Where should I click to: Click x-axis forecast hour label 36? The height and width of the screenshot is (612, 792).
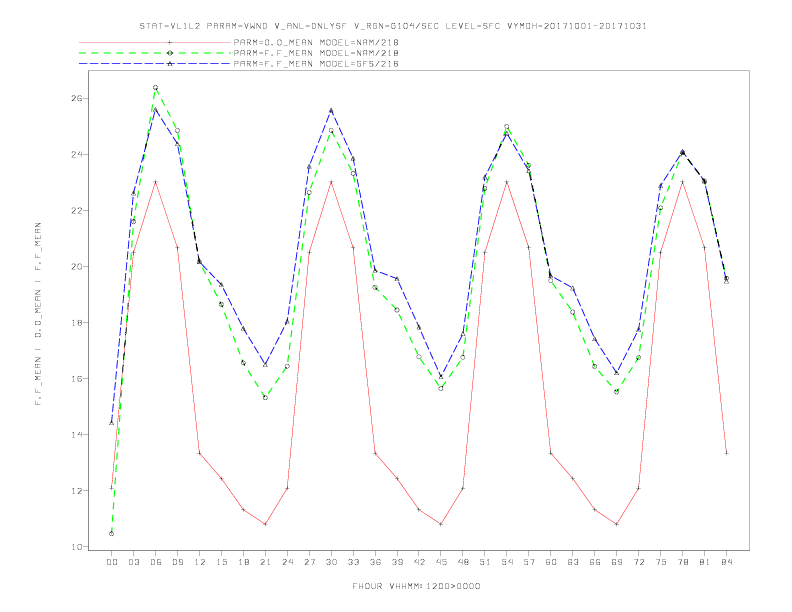pyautogui.click(x=375, y=562)
